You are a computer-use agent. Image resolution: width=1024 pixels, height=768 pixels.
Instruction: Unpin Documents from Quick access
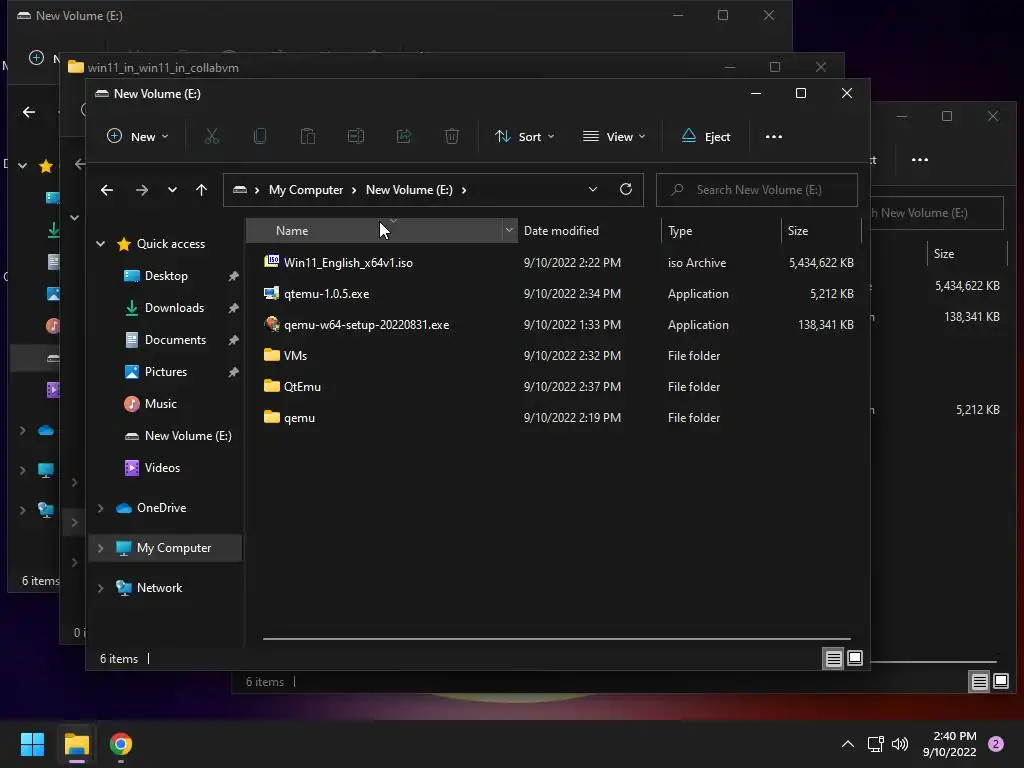[x=233, y=340]
